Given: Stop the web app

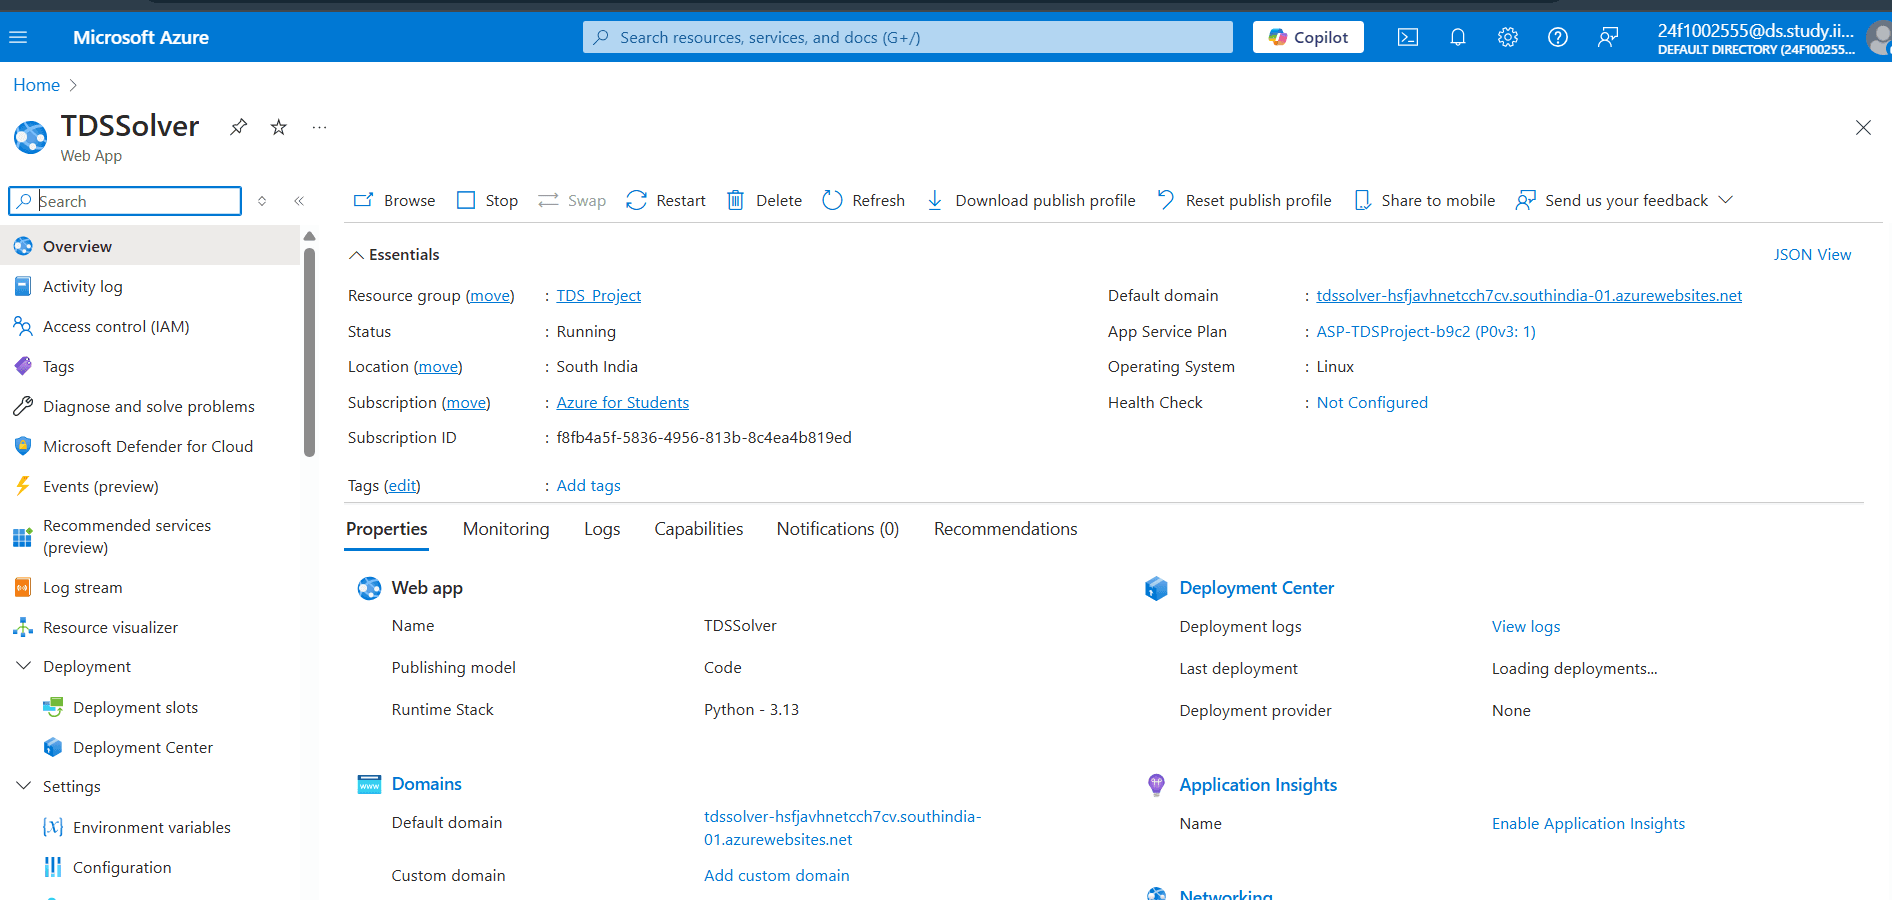Looking at the screenshot, I should pos(487,200).
